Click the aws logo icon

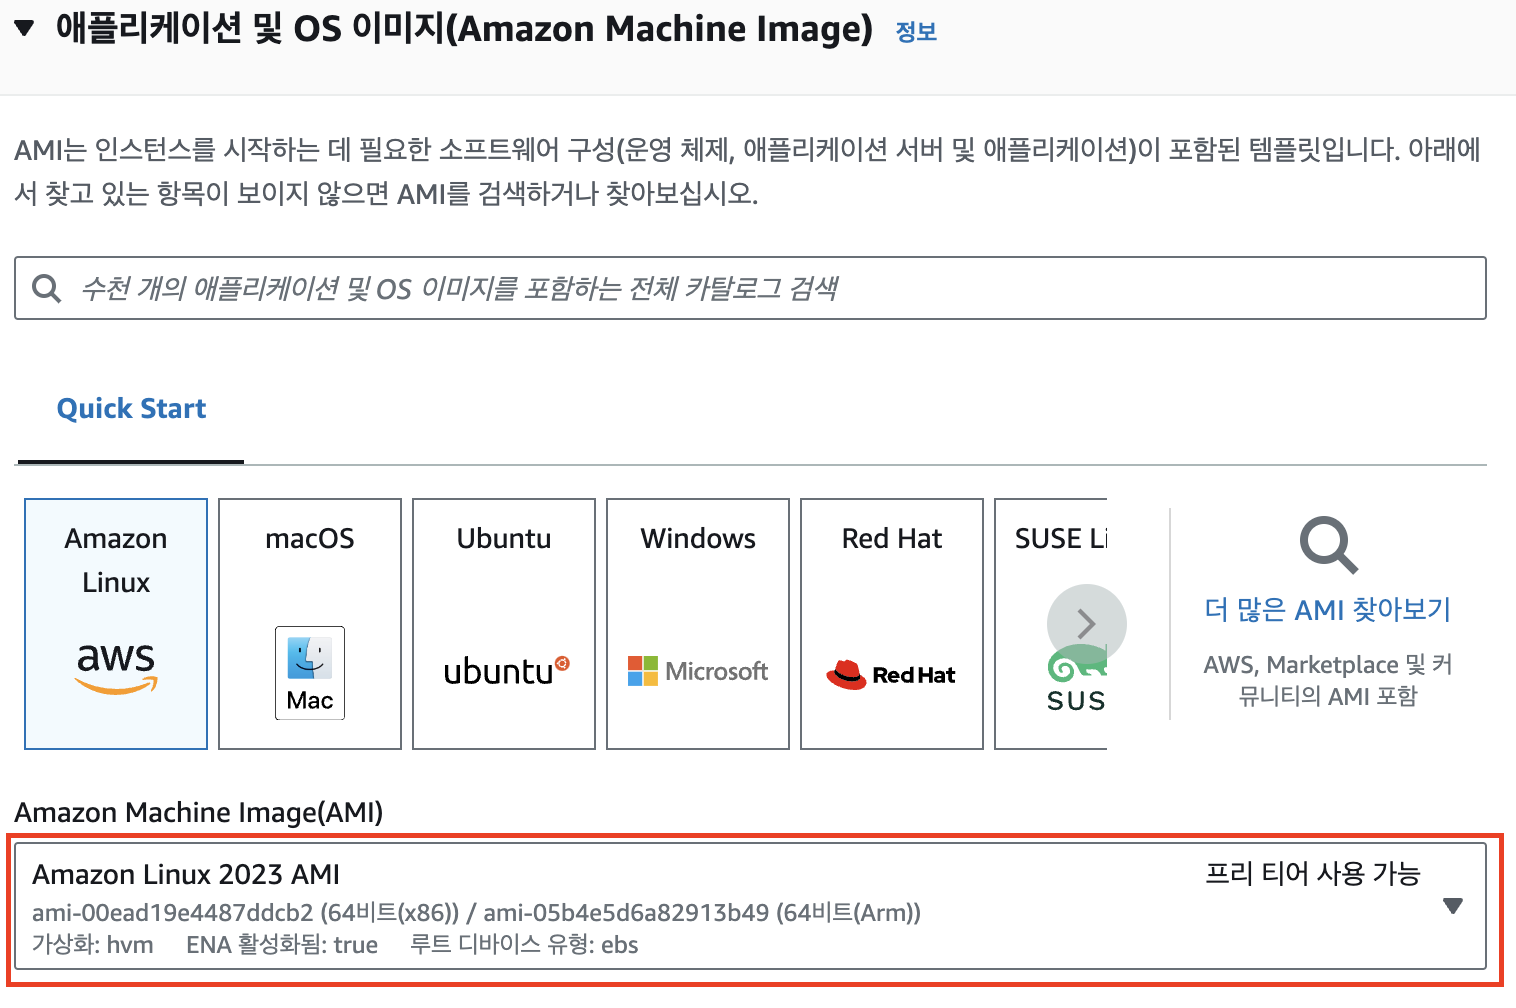116,668
